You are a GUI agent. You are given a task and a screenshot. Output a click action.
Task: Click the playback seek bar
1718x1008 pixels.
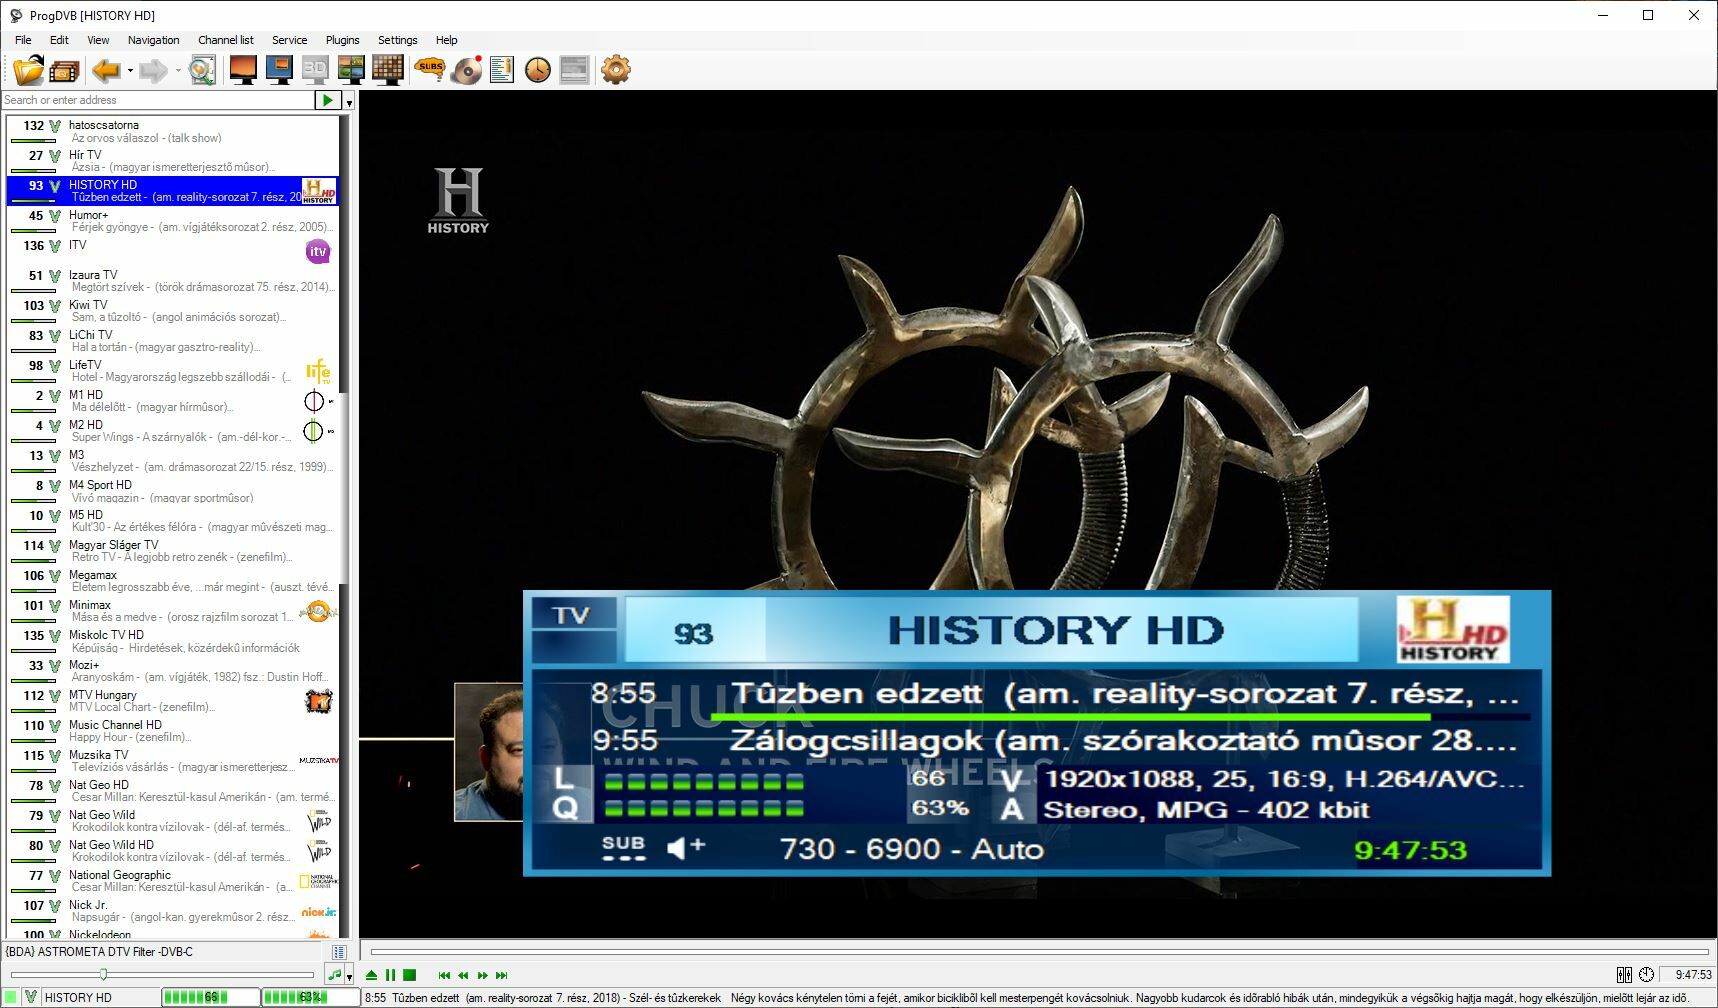tap(1039, 952)
